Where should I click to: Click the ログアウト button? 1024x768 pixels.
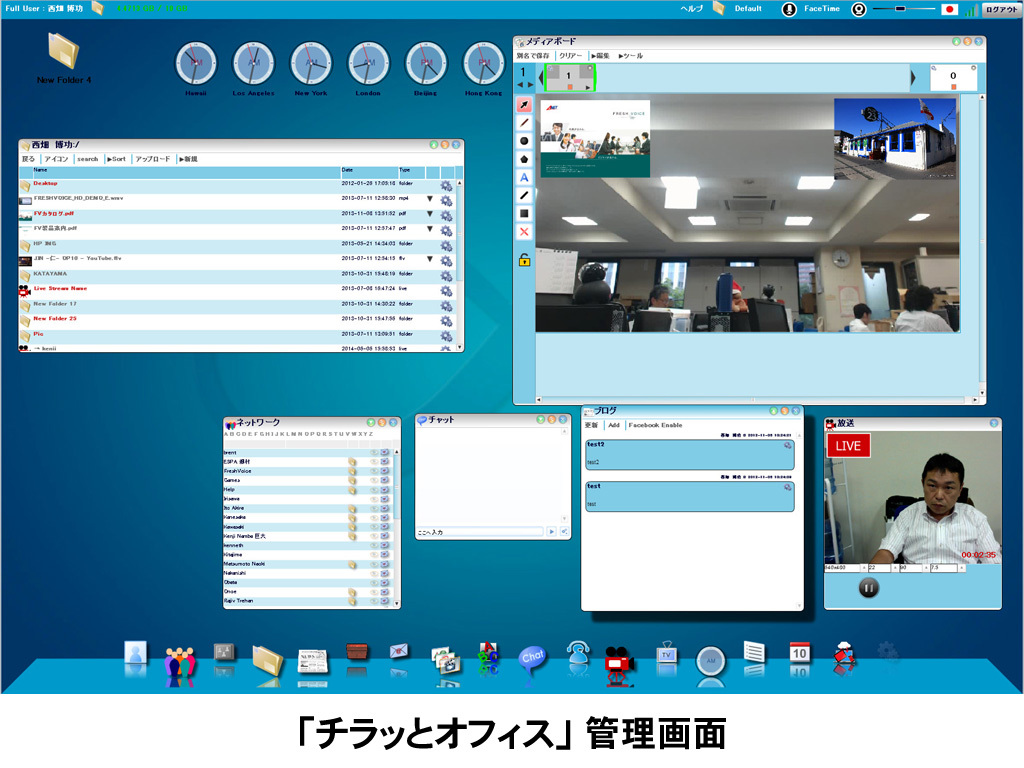1000,9
